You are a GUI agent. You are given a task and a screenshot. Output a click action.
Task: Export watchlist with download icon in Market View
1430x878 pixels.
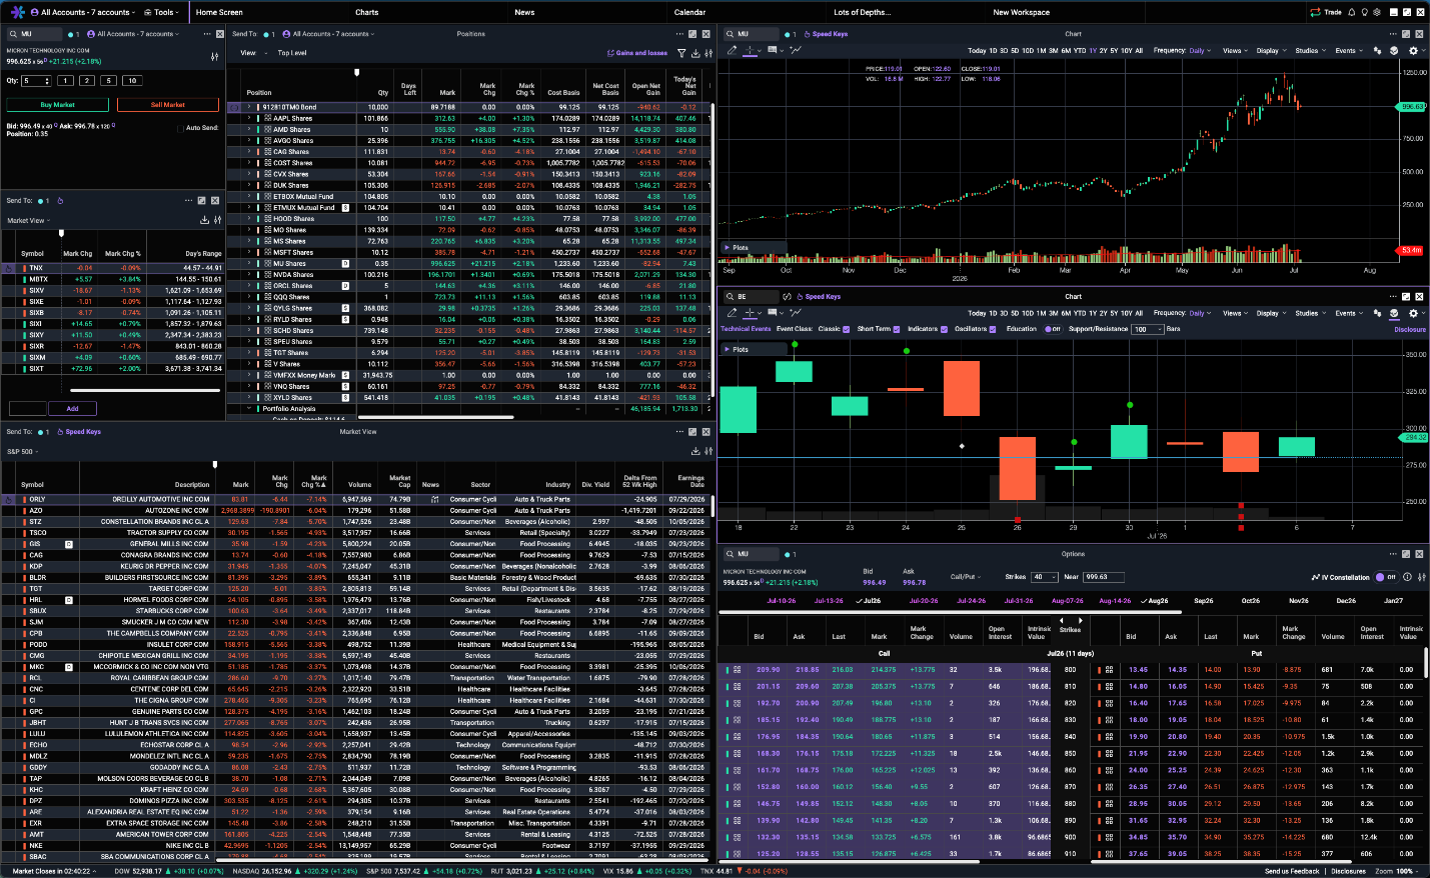click(x=204, y=220)
